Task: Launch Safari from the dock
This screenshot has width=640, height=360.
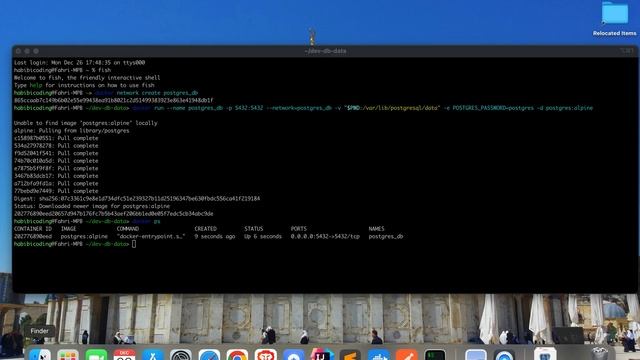Action: [209, 355]
